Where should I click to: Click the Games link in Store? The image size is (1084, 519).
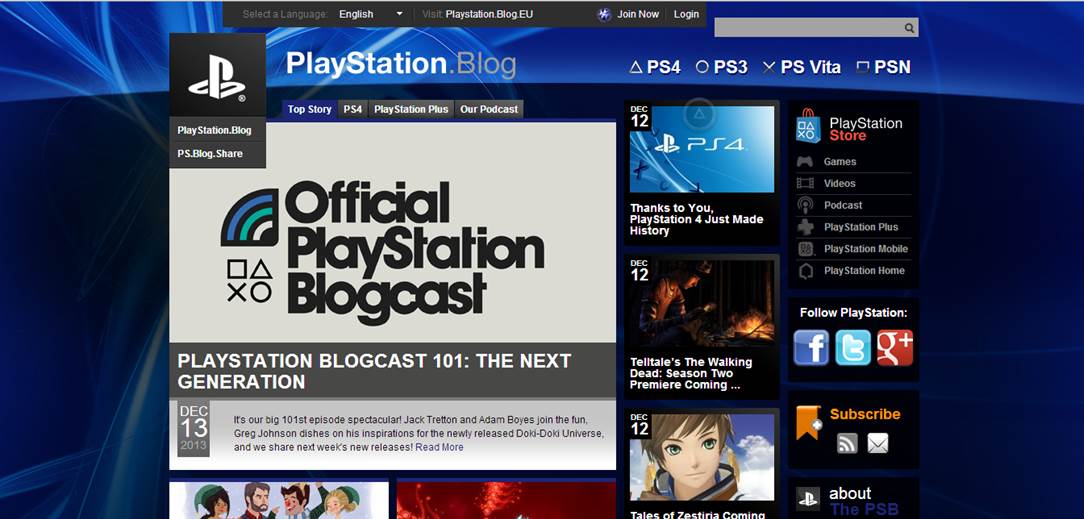click(840, 162)
